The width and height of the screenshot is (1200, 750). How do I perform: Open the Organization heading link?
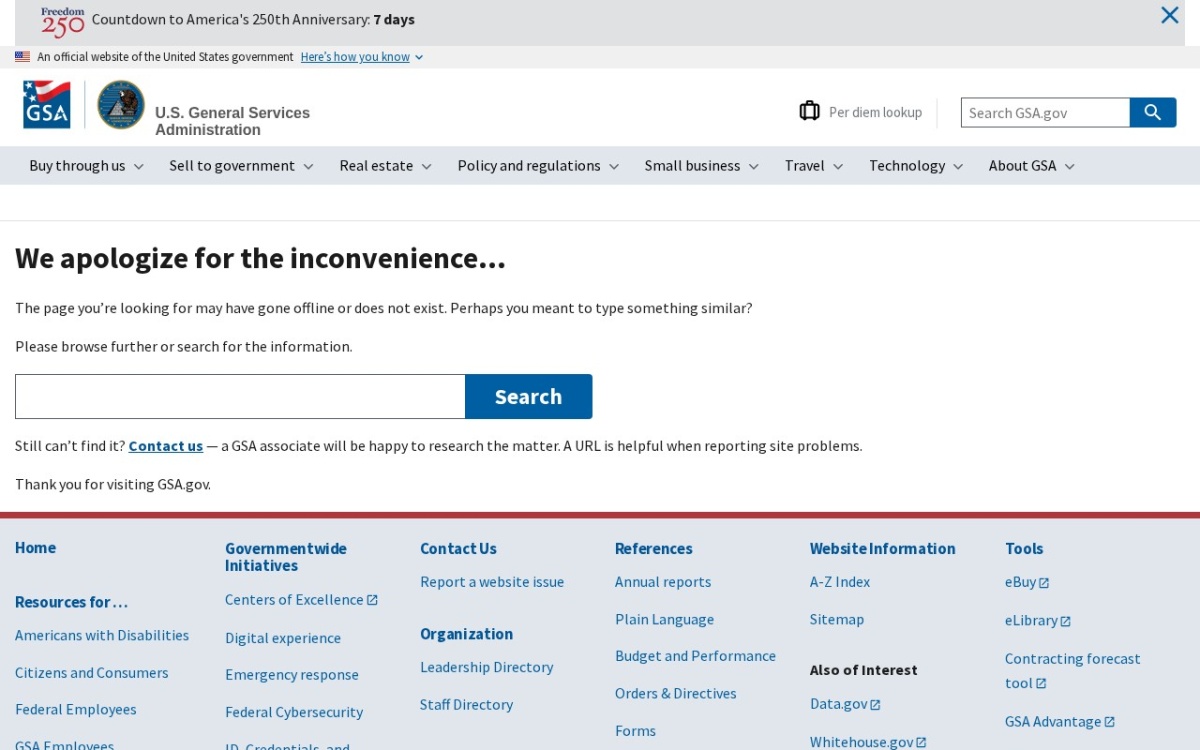pos(466,634)
